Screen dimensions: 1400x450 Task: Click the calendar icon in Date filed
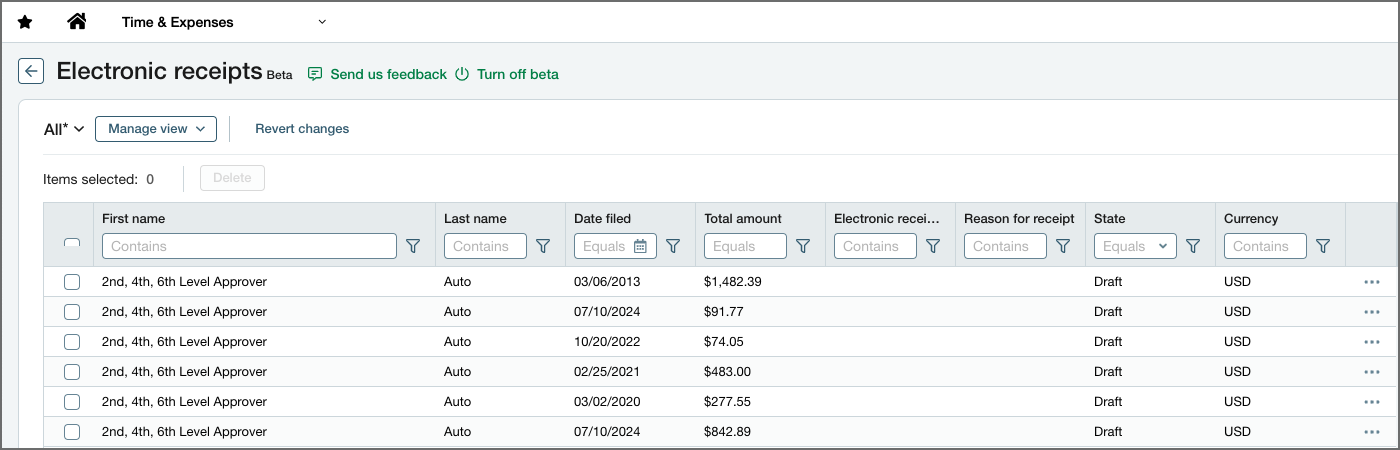[640, 246]
